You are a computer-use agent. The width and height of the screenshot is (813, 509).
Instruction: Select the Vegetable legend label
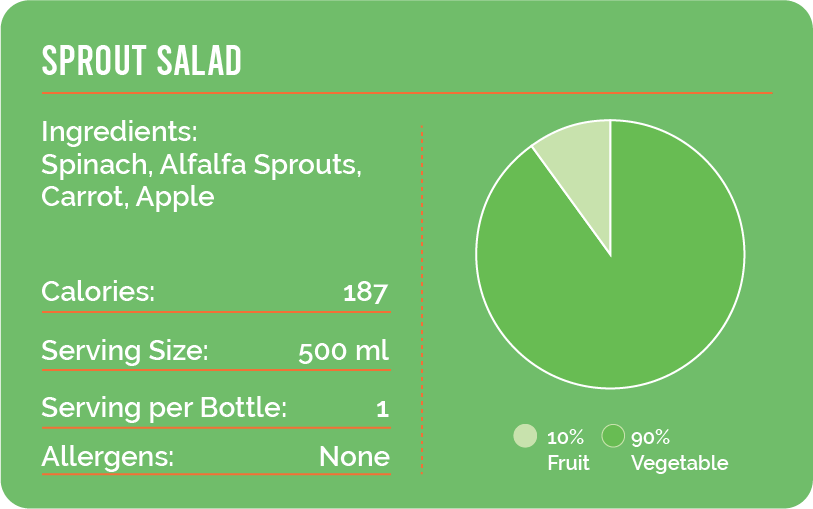point(679,463)
